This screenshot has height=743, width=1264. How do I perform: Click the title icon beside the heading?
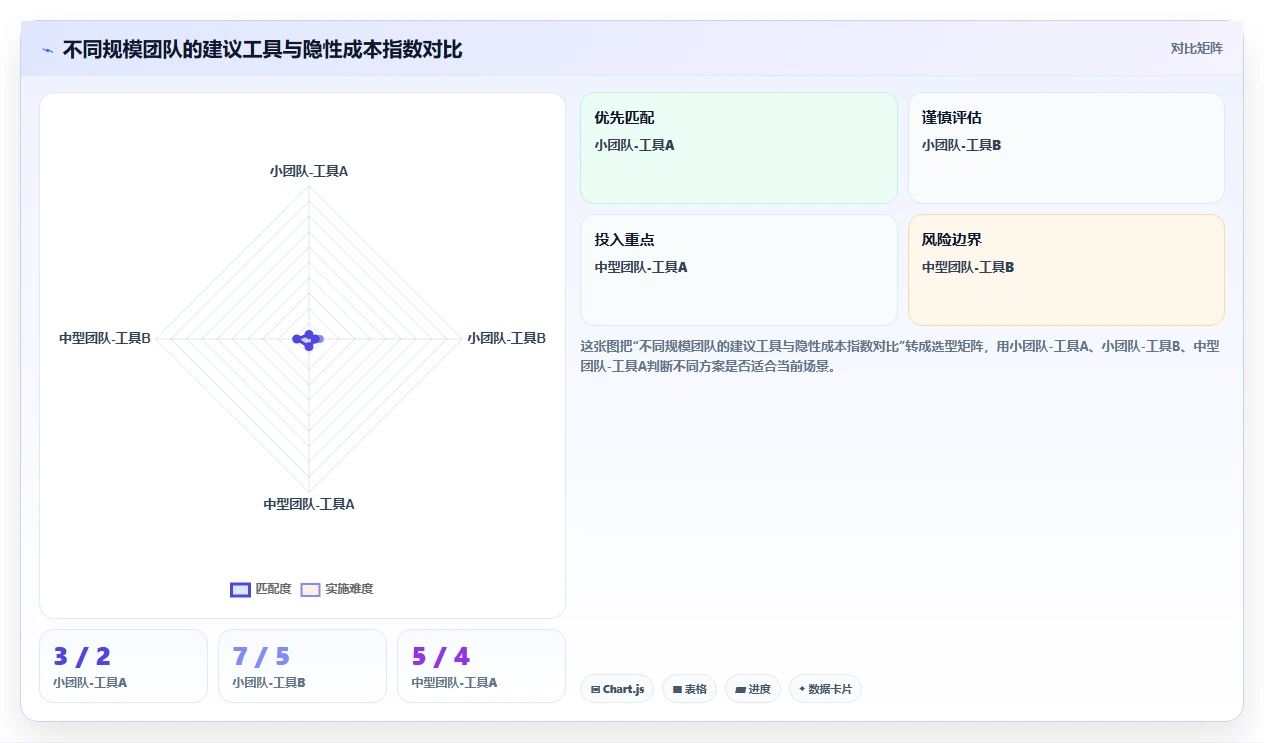[x=48, y=50]
